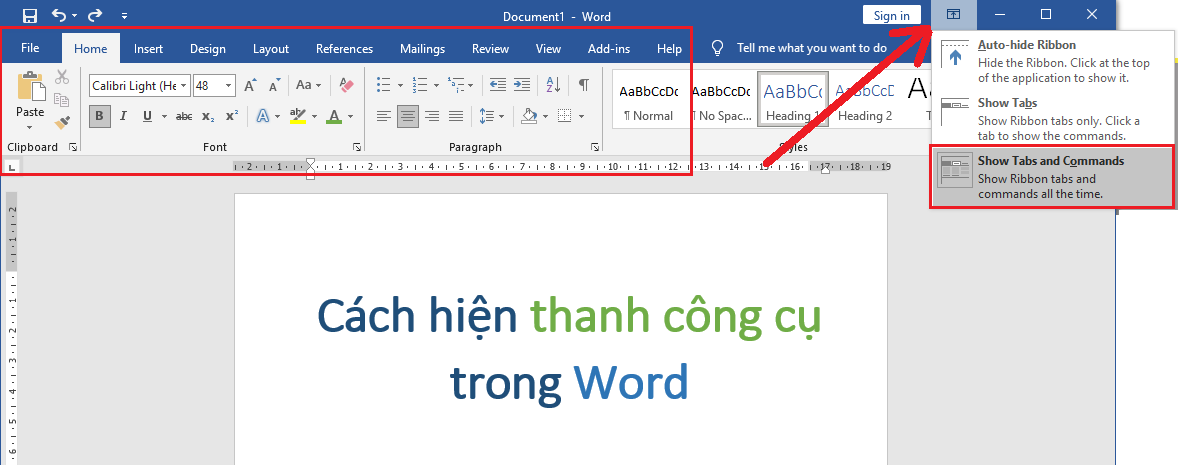
Task: Switch to the Insert tab
Action: (148, 49)
